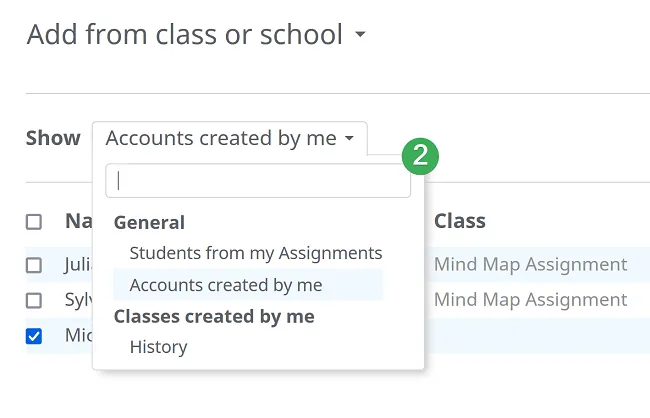This screenshot has height=418, width=650.
Task: Check the box for the Julia row
Action: pos(34,265)
